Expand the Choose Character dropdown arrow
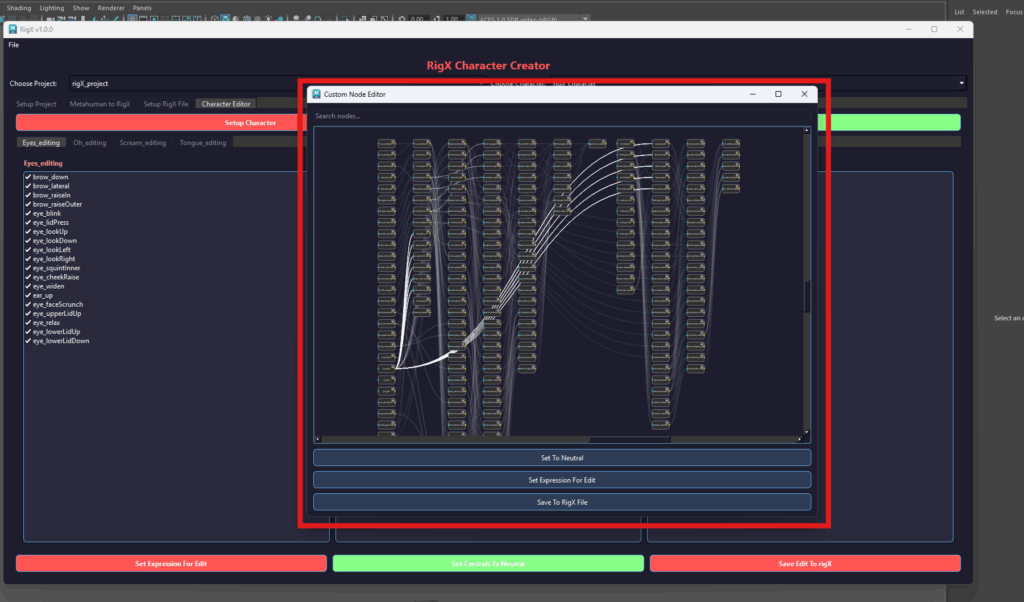This screenshot has width=1024, height=602. click(961, 84)
